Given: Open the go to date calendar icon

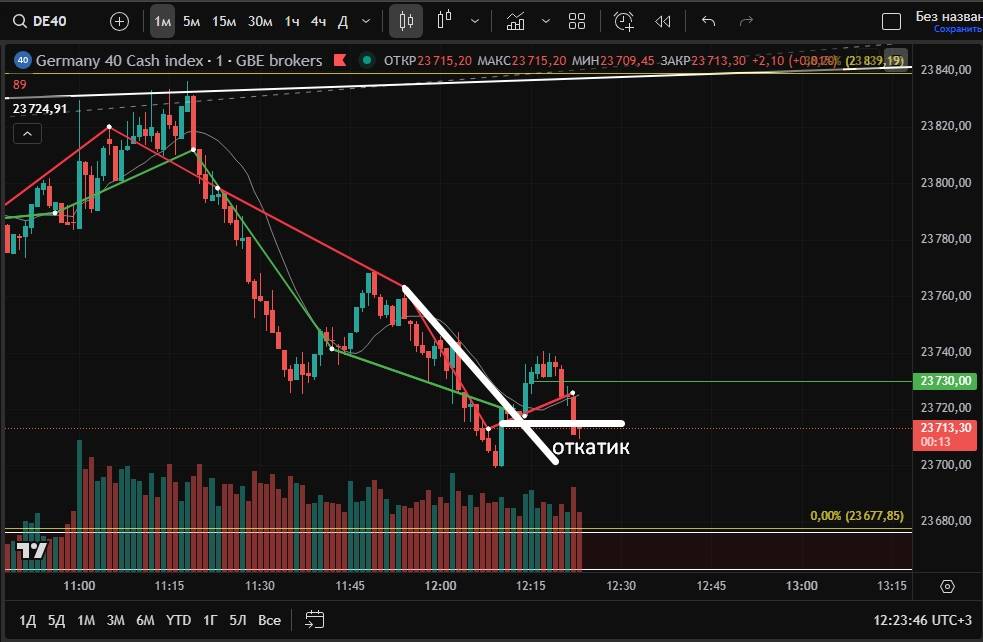Looking at the screenshot, I should pyautogui.click(x=315, y=619).
